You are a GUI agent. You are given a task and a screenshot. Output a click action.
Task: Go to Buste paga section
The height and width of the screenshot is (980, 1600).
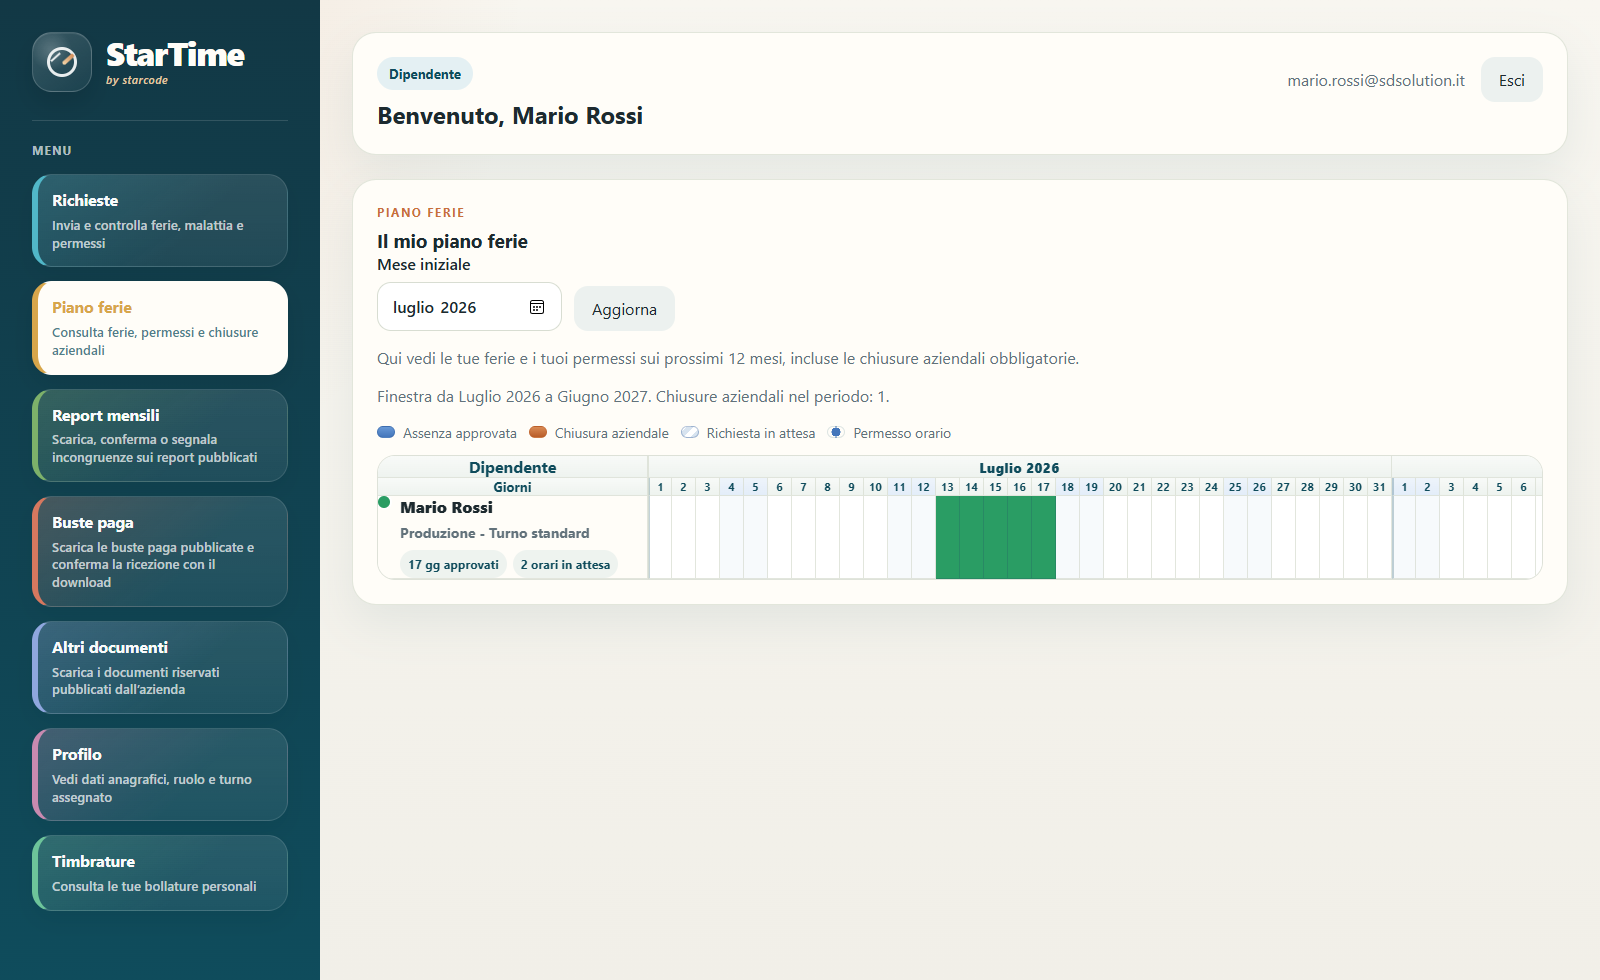[x=160, y=551]
